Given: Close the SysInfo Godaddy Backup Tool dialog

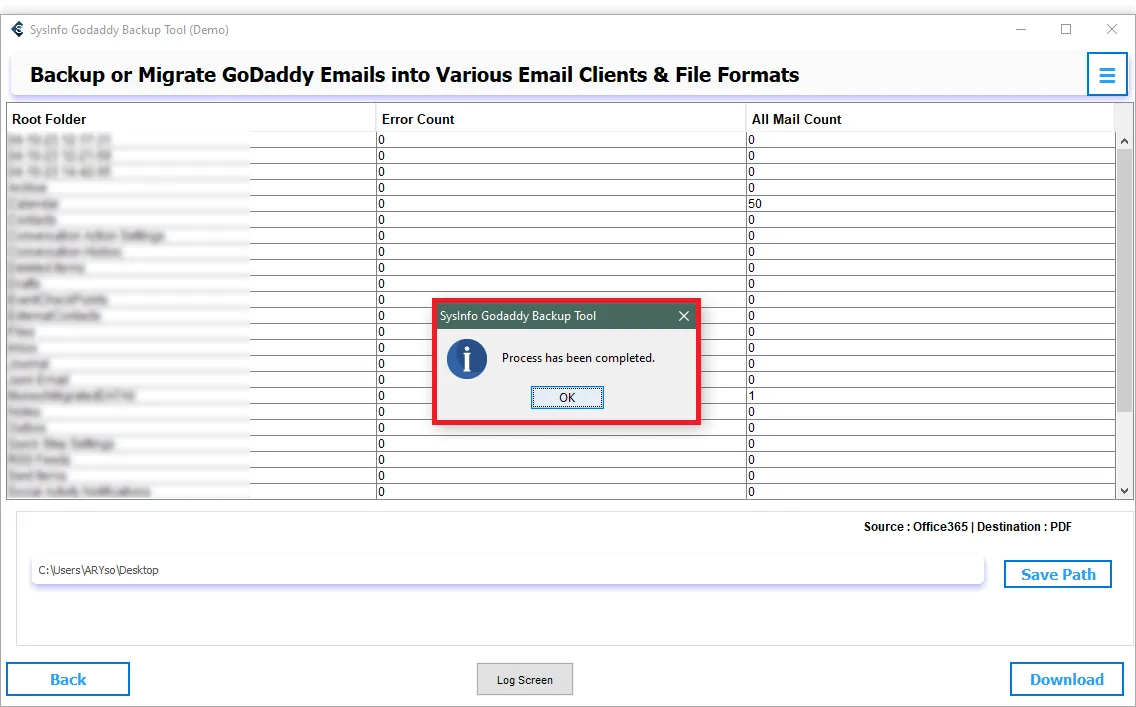Looking at the screenshot, I should pos(683,316).
